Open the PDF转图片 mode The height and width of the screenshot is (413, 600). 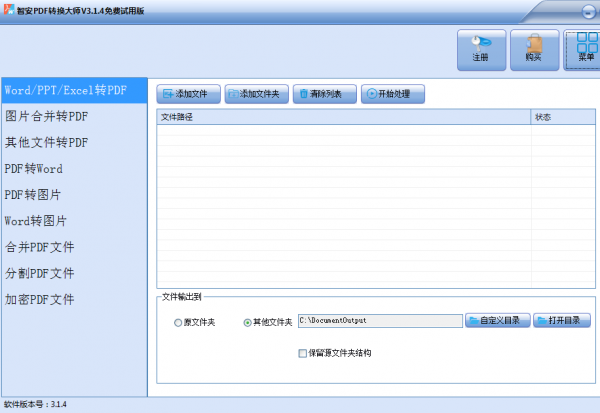point(74,195)
